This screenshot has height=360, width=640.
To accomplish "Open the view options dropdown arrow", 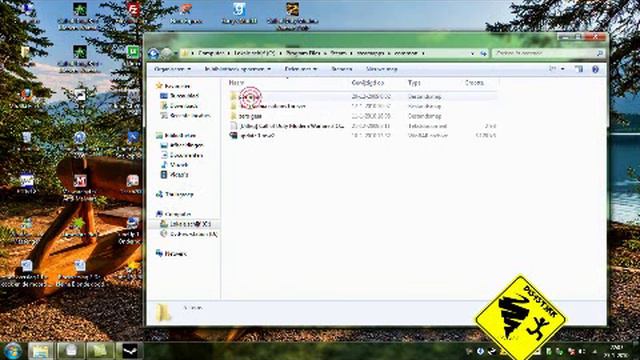I will pyautogui.click(x=563, y=69).
